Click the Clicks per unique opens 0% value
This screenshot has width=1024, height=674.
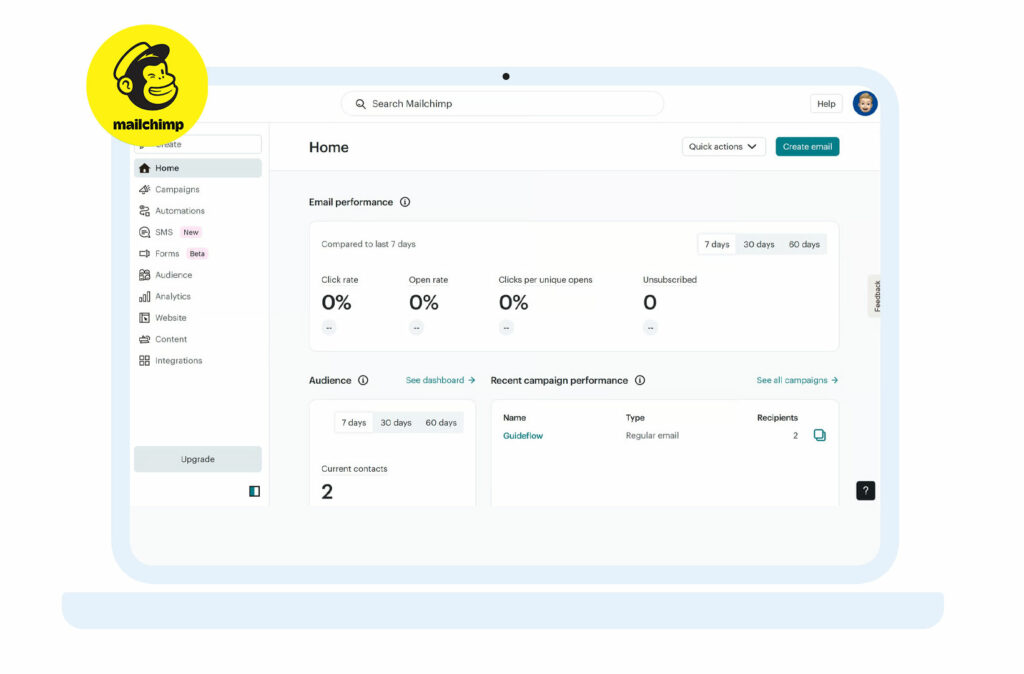pyautogui.click(x=513, y=302)
